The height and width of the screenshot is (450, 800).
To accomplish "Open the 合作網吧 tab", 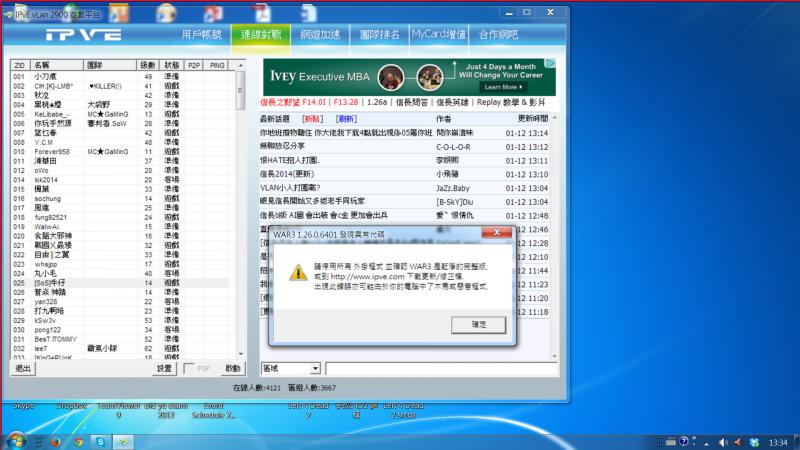I will 498,35.
